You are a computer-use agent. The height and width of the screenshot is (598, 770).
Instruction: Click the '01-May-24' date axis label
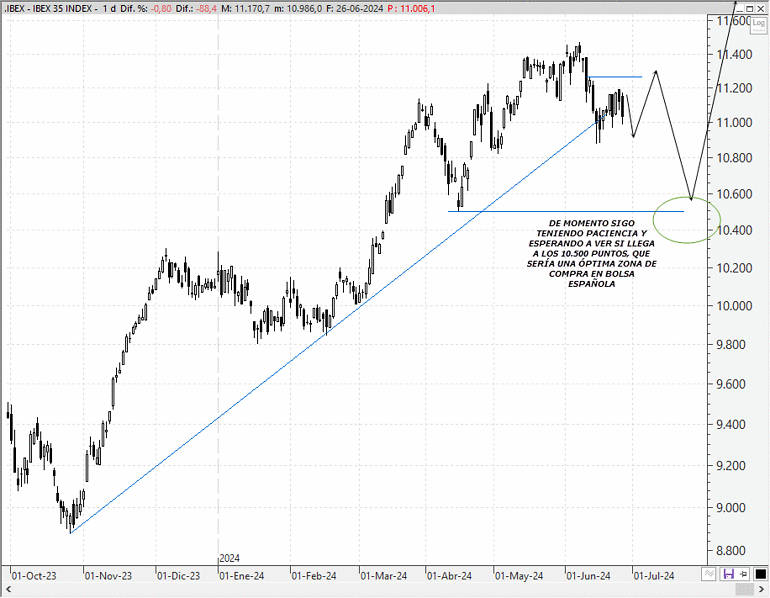point(519,576)
